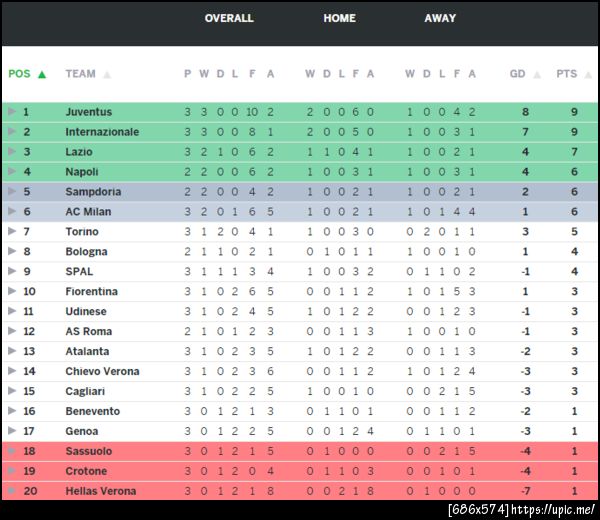Select the OVERALL header tab
Image resolution: width=600 pixels, height=520 pixels.
(x=229, y=18)
